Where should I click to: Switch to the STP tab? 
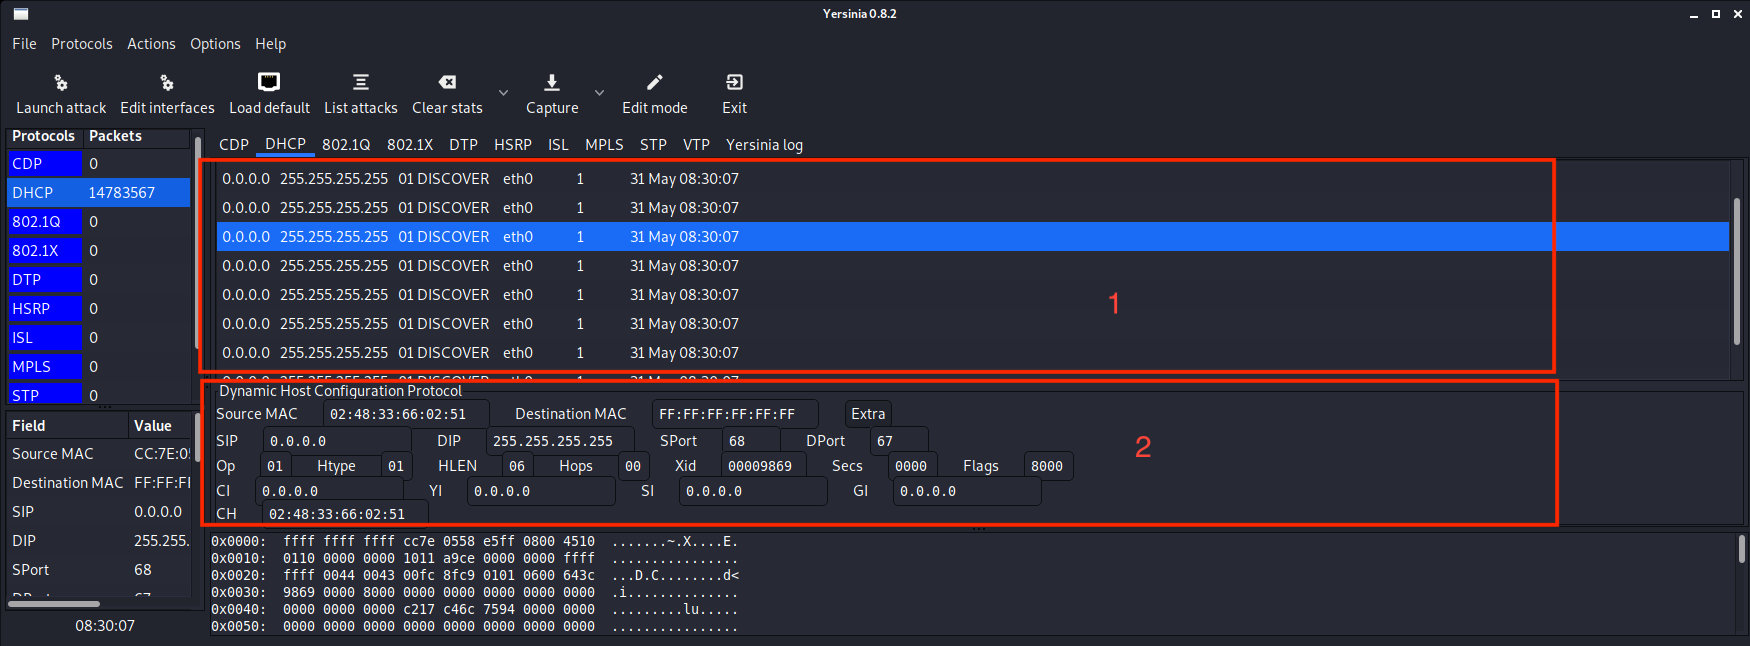pos(653,145)
